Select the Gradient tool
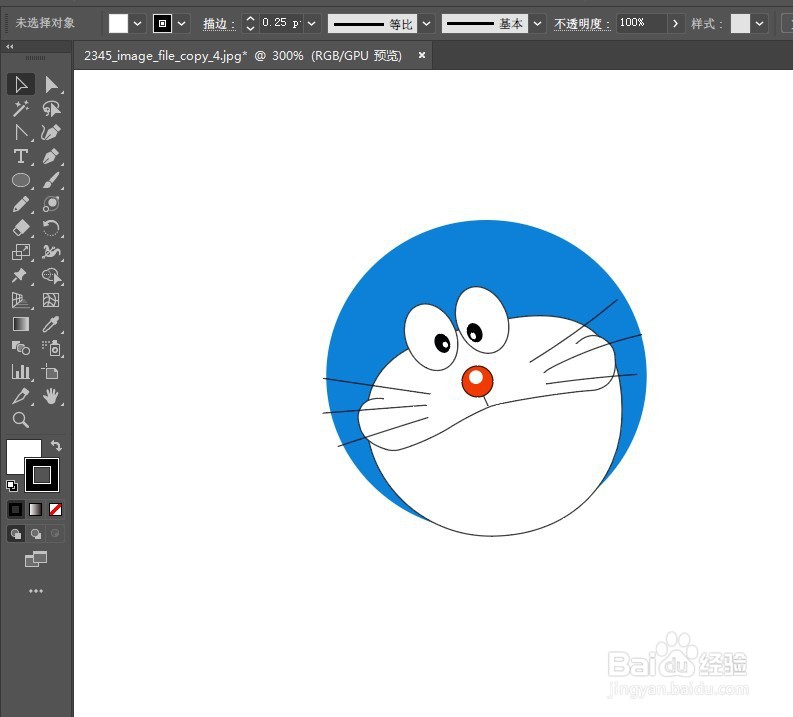The image size is (793, 717). (21, 324)
